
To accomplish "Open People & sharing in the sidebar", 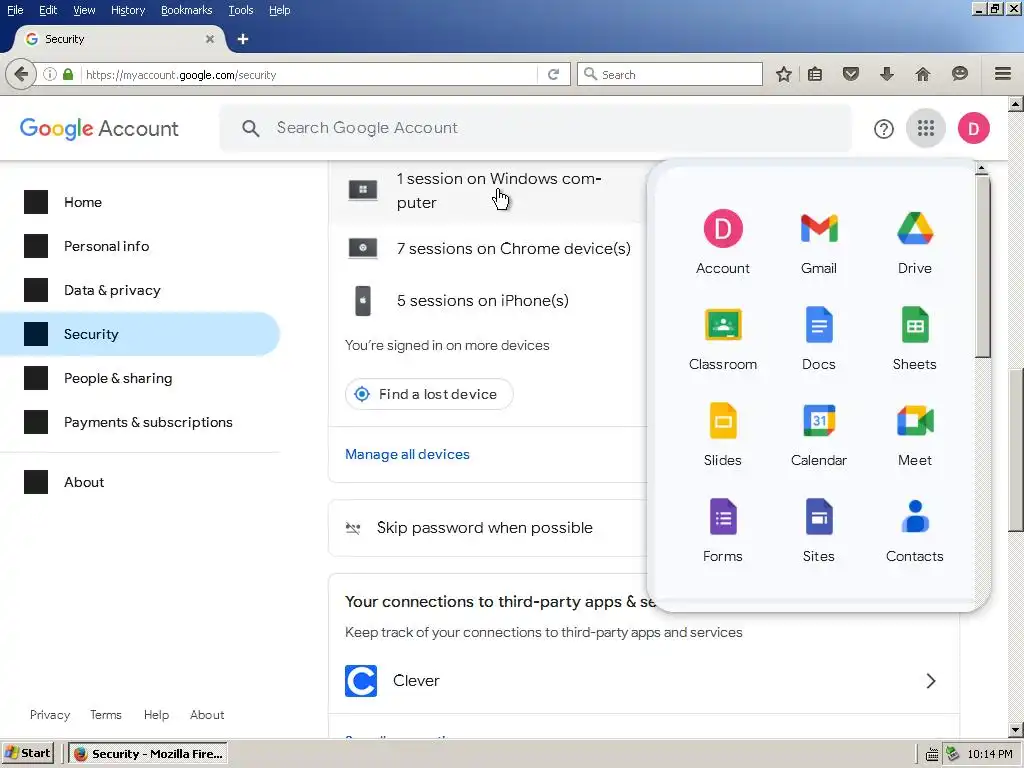I will pyautogui.click(x=140, y=378).
